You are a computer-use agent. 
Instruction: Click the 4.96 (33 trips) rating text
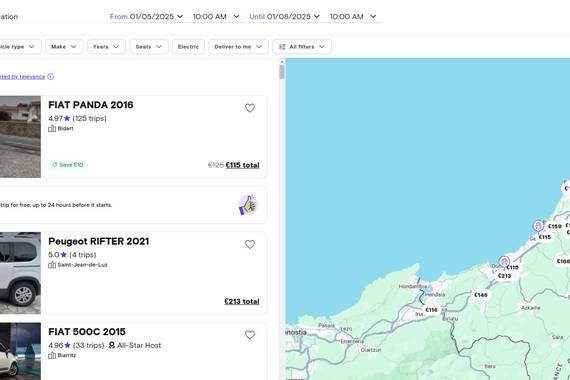76,345
